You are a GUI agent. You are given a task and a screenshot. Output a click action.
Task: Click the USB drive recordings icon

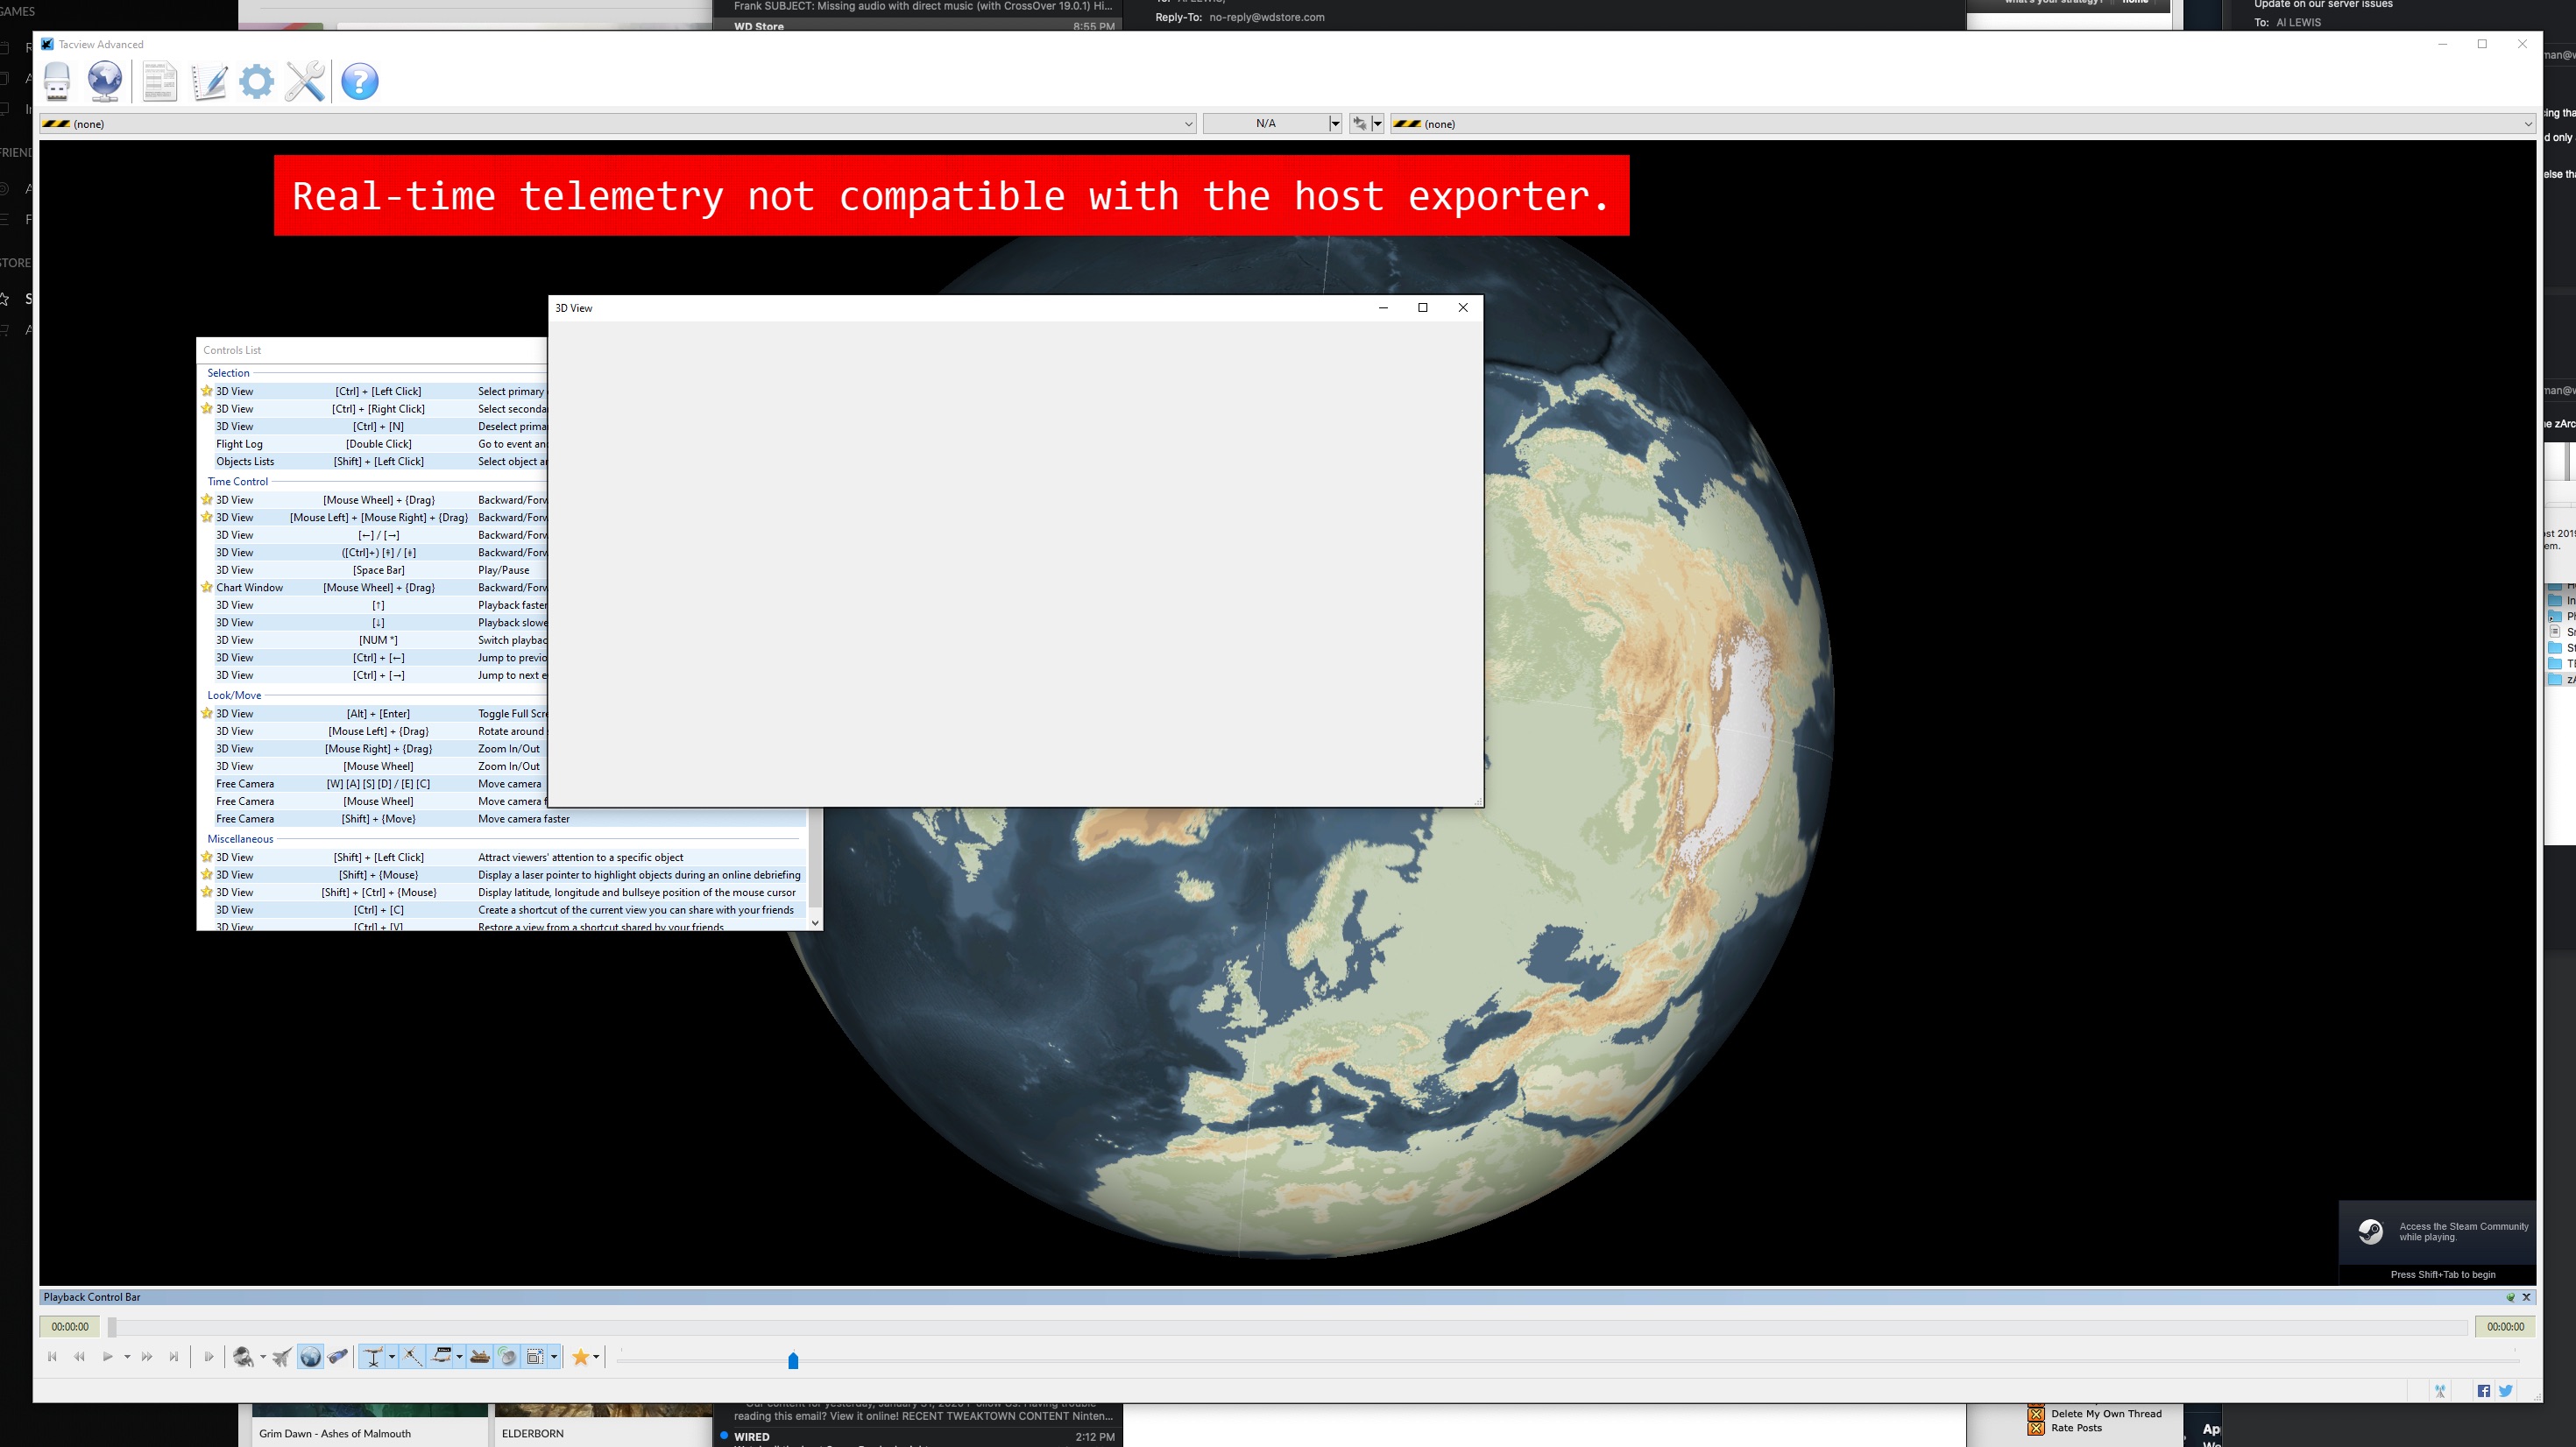tap(57, 82)
